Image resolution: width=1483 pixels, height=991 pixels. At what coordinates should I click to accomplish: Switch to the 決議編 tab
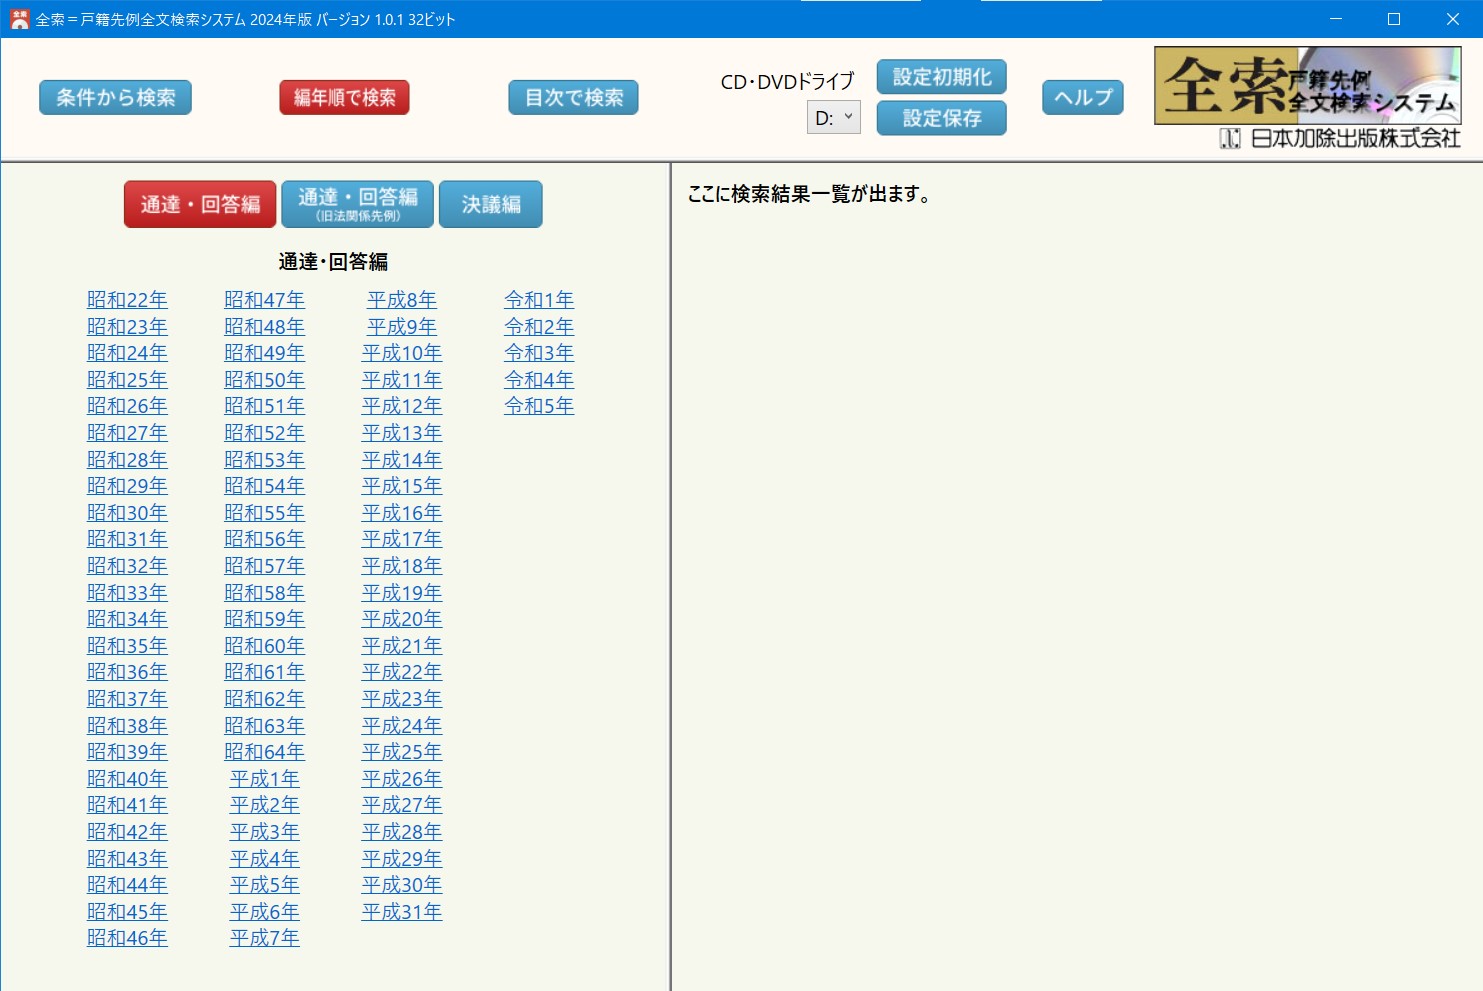[490, 204]
